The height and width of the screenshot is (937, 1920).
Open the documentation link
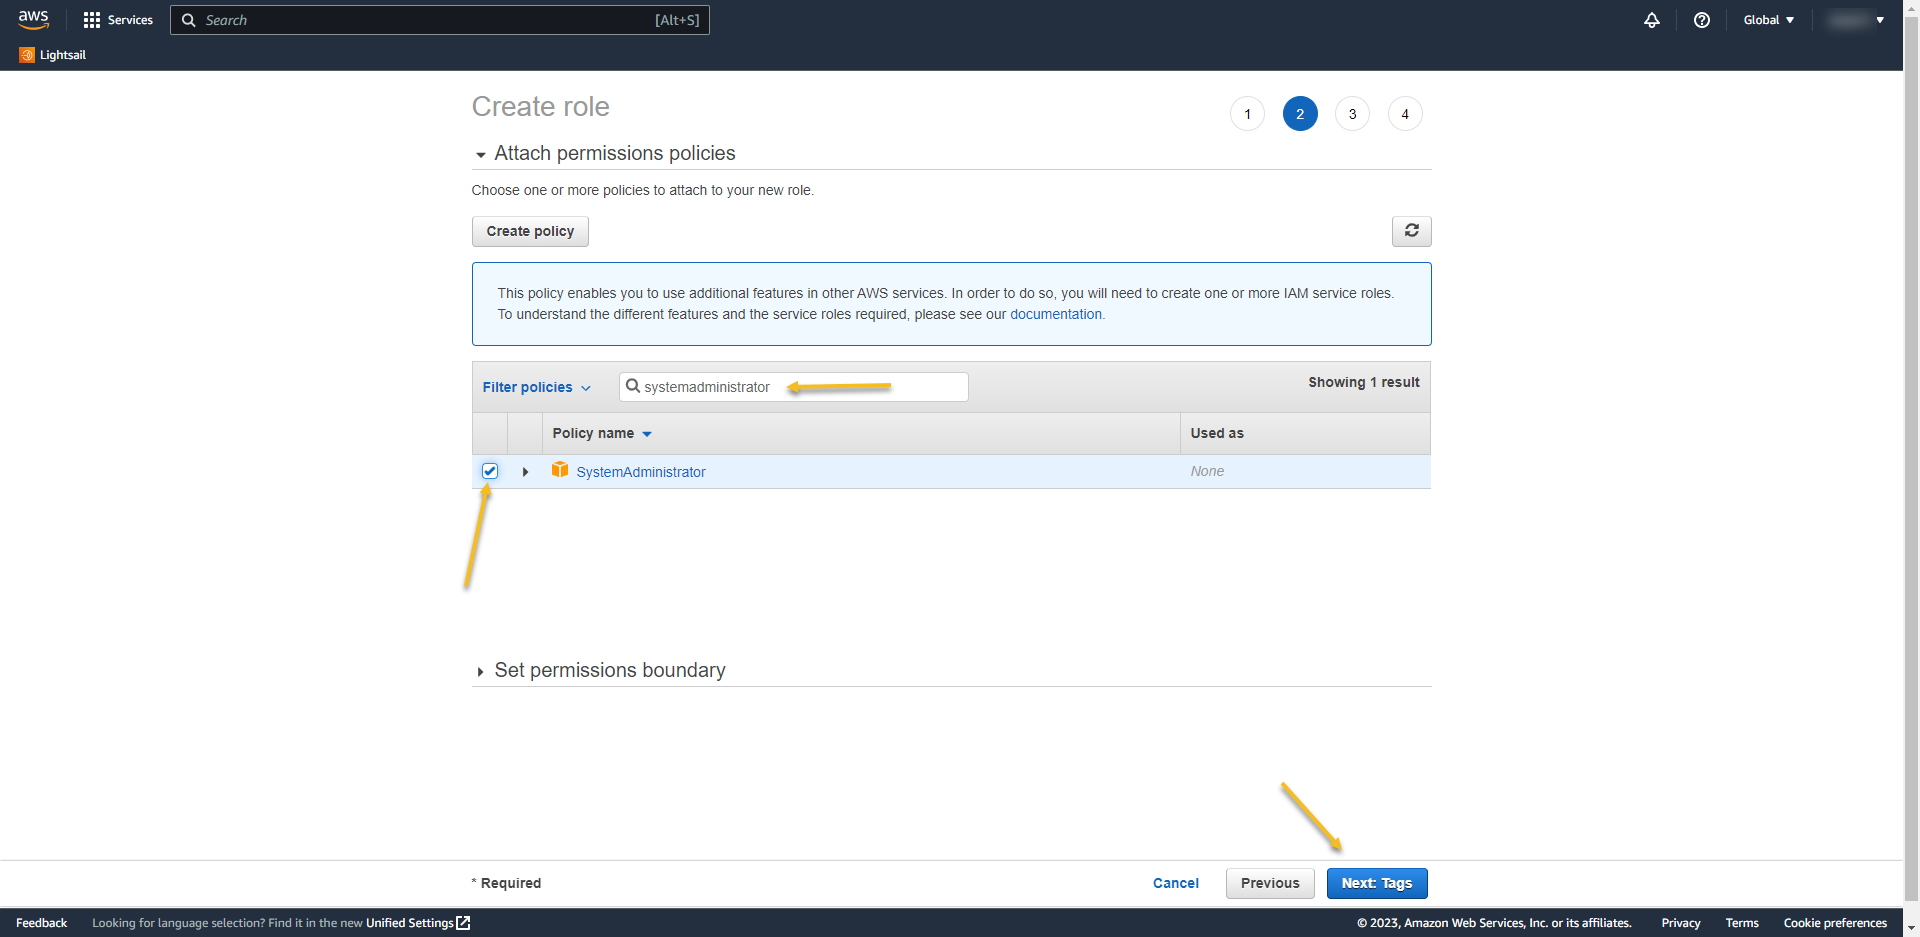1055,314
